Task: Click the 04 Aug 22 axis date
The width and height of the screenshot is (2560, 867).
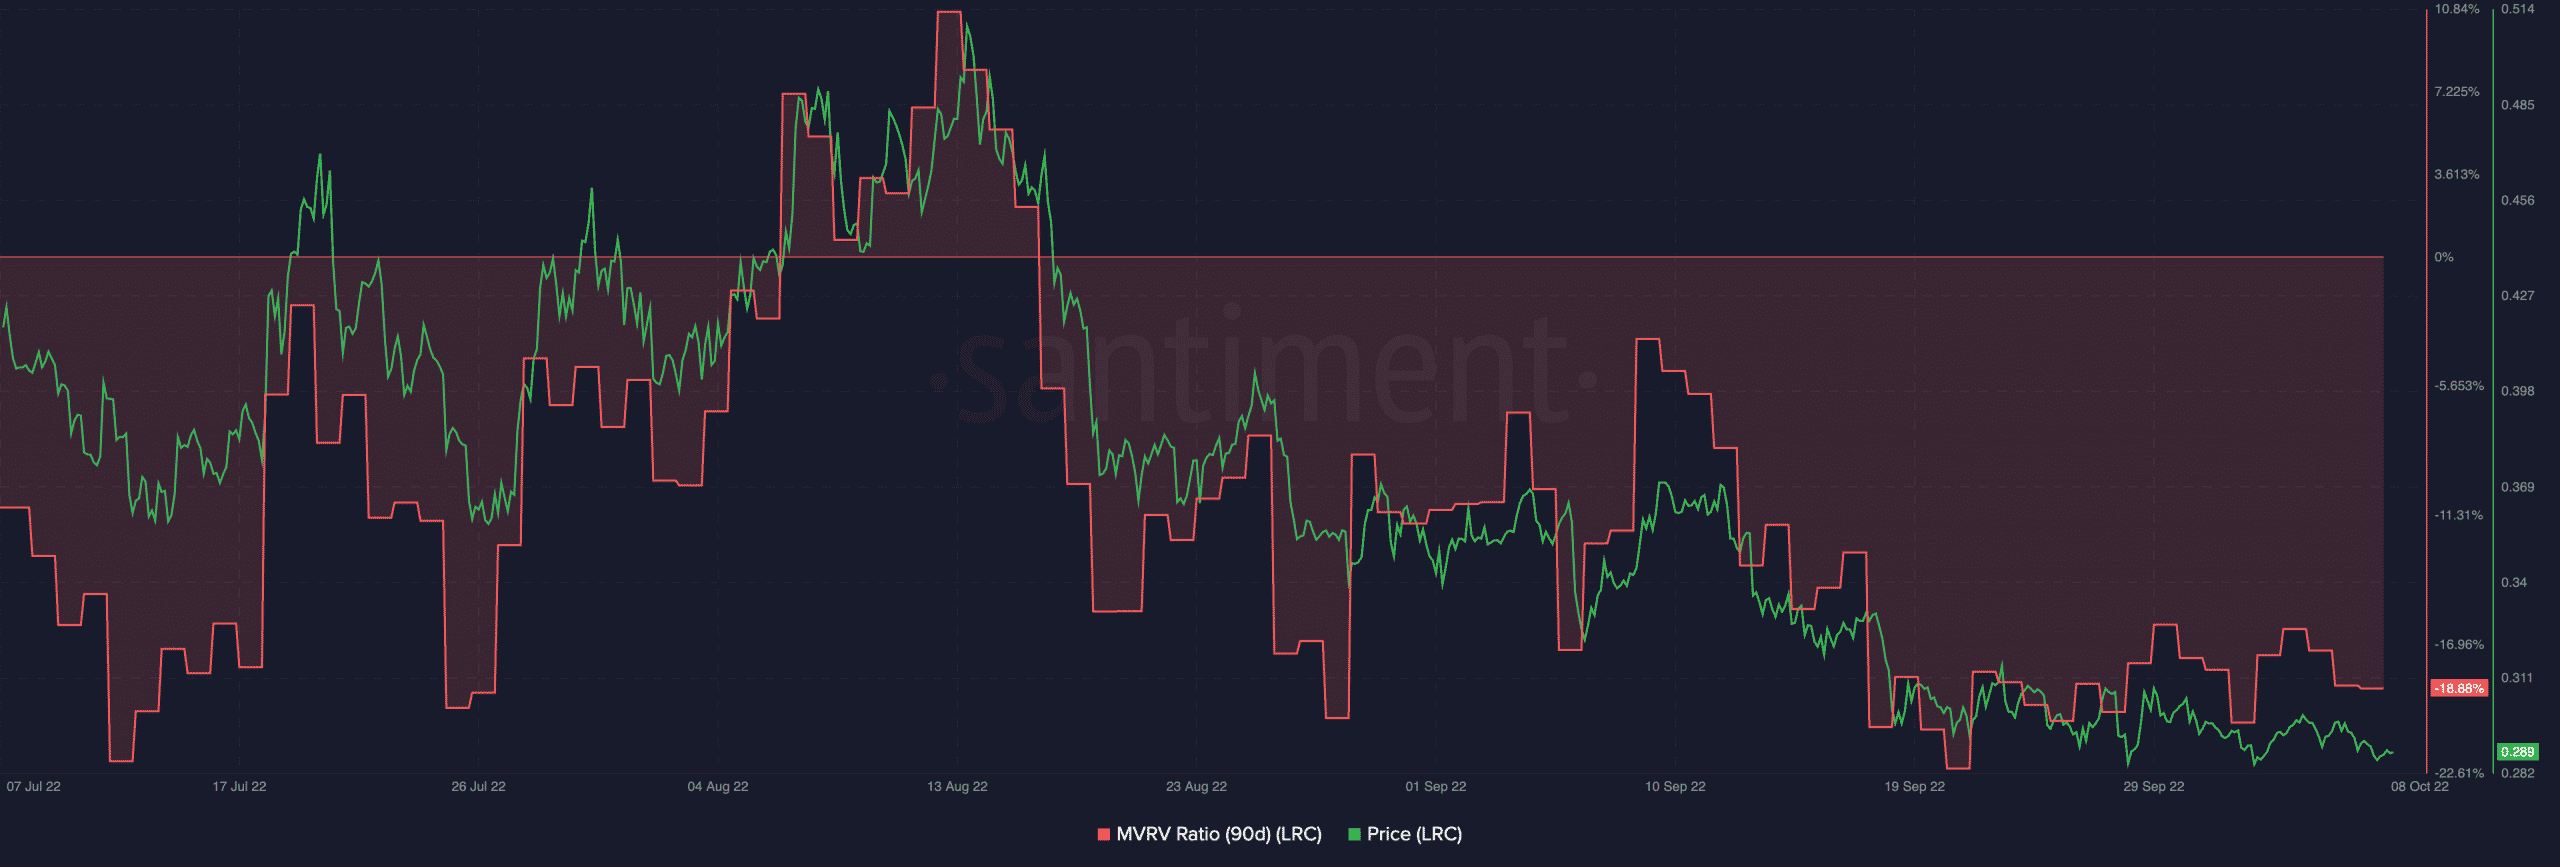Action: tap(717, 786)
